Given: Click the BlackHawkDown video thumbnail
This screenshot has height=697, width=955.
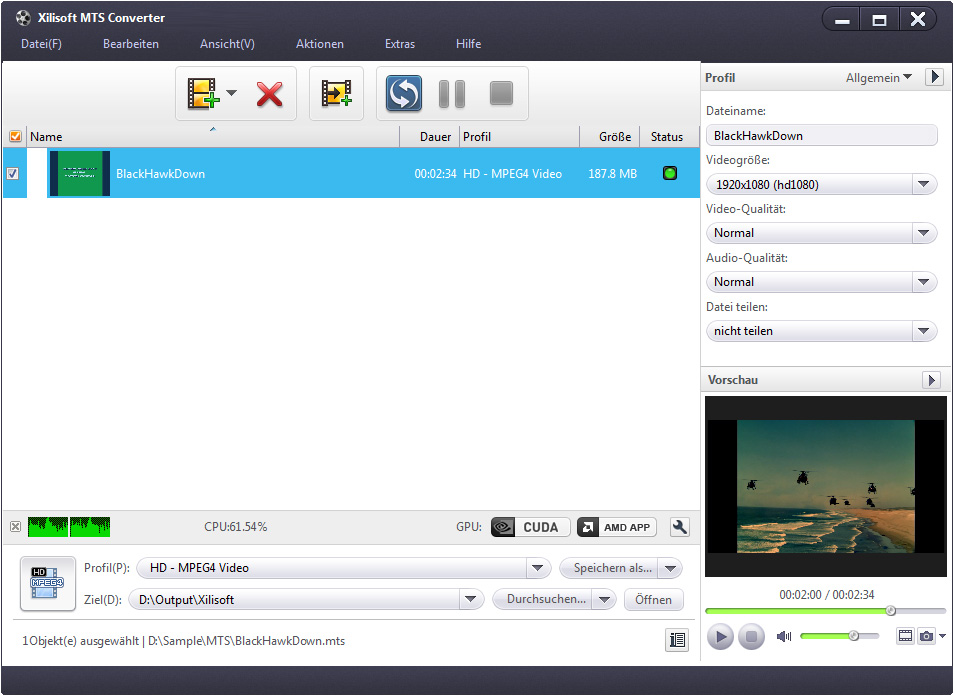Looking at the screenshot, I should 80,174.
